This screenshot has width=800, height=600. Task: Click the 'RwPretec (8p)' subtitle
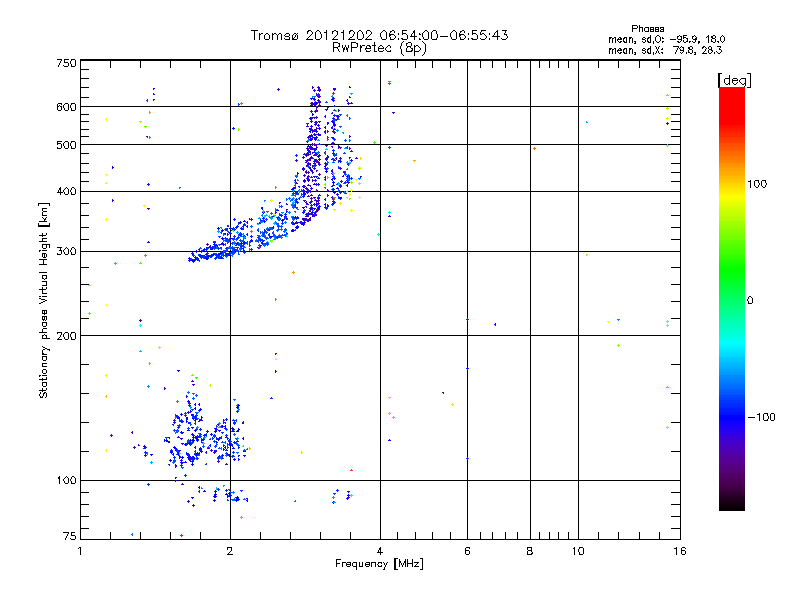click(379, 48)
